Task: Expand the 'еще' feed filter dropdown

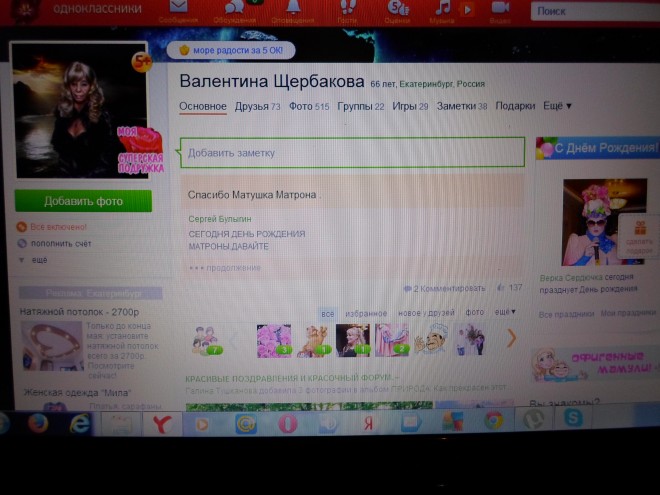Action: (505, 312)
